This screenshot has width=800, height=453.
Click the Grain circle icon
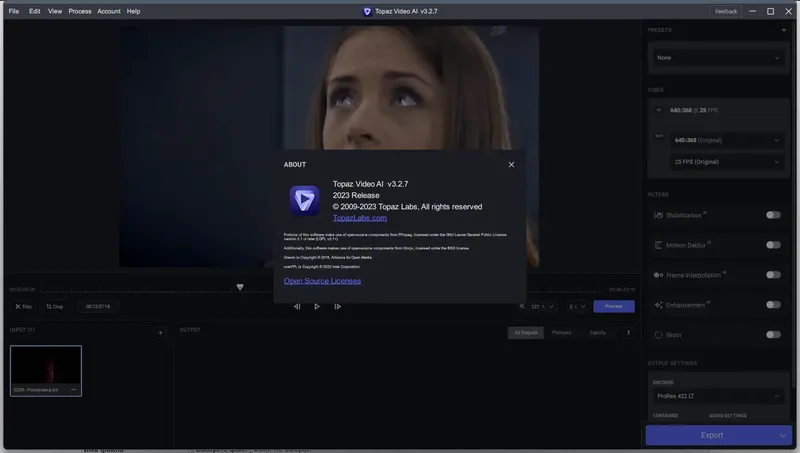pyautogui.click(x=658, y=335)
